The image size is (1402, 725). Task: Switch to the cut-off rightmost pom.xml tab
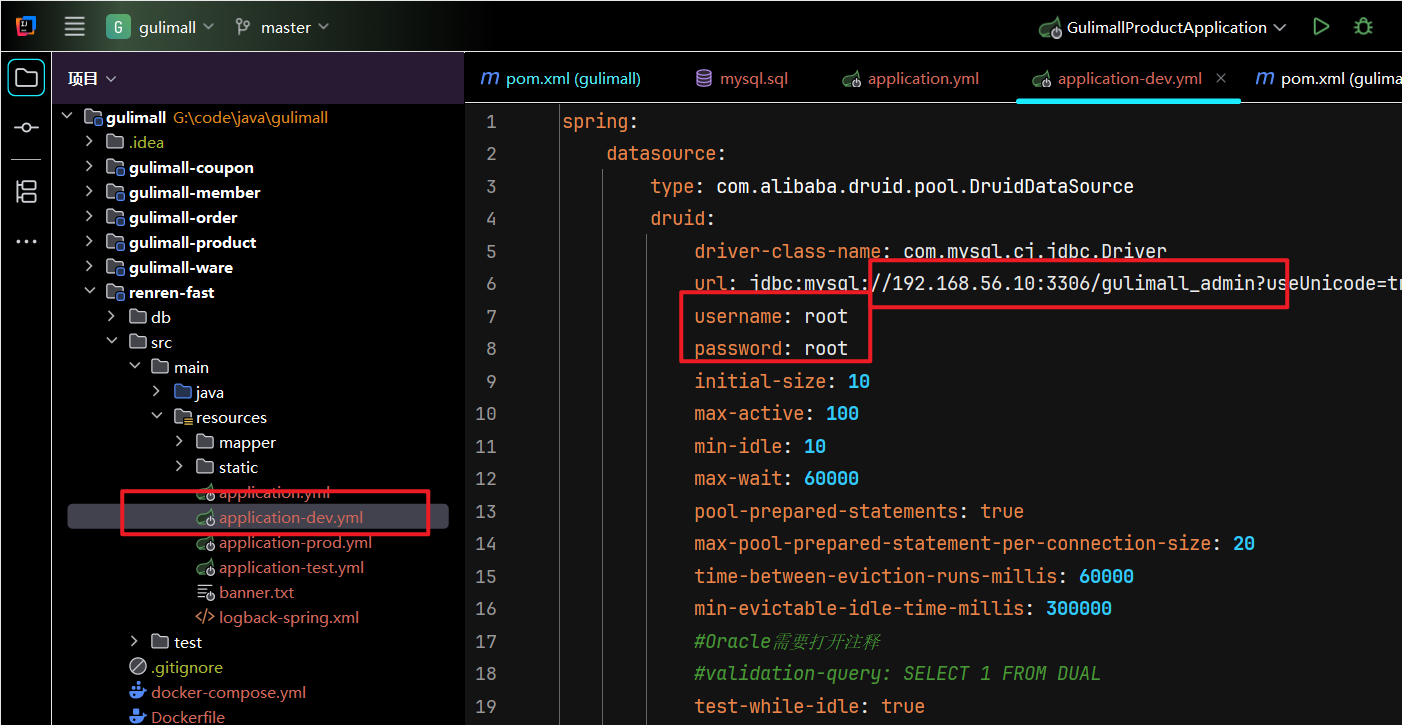1329,78
